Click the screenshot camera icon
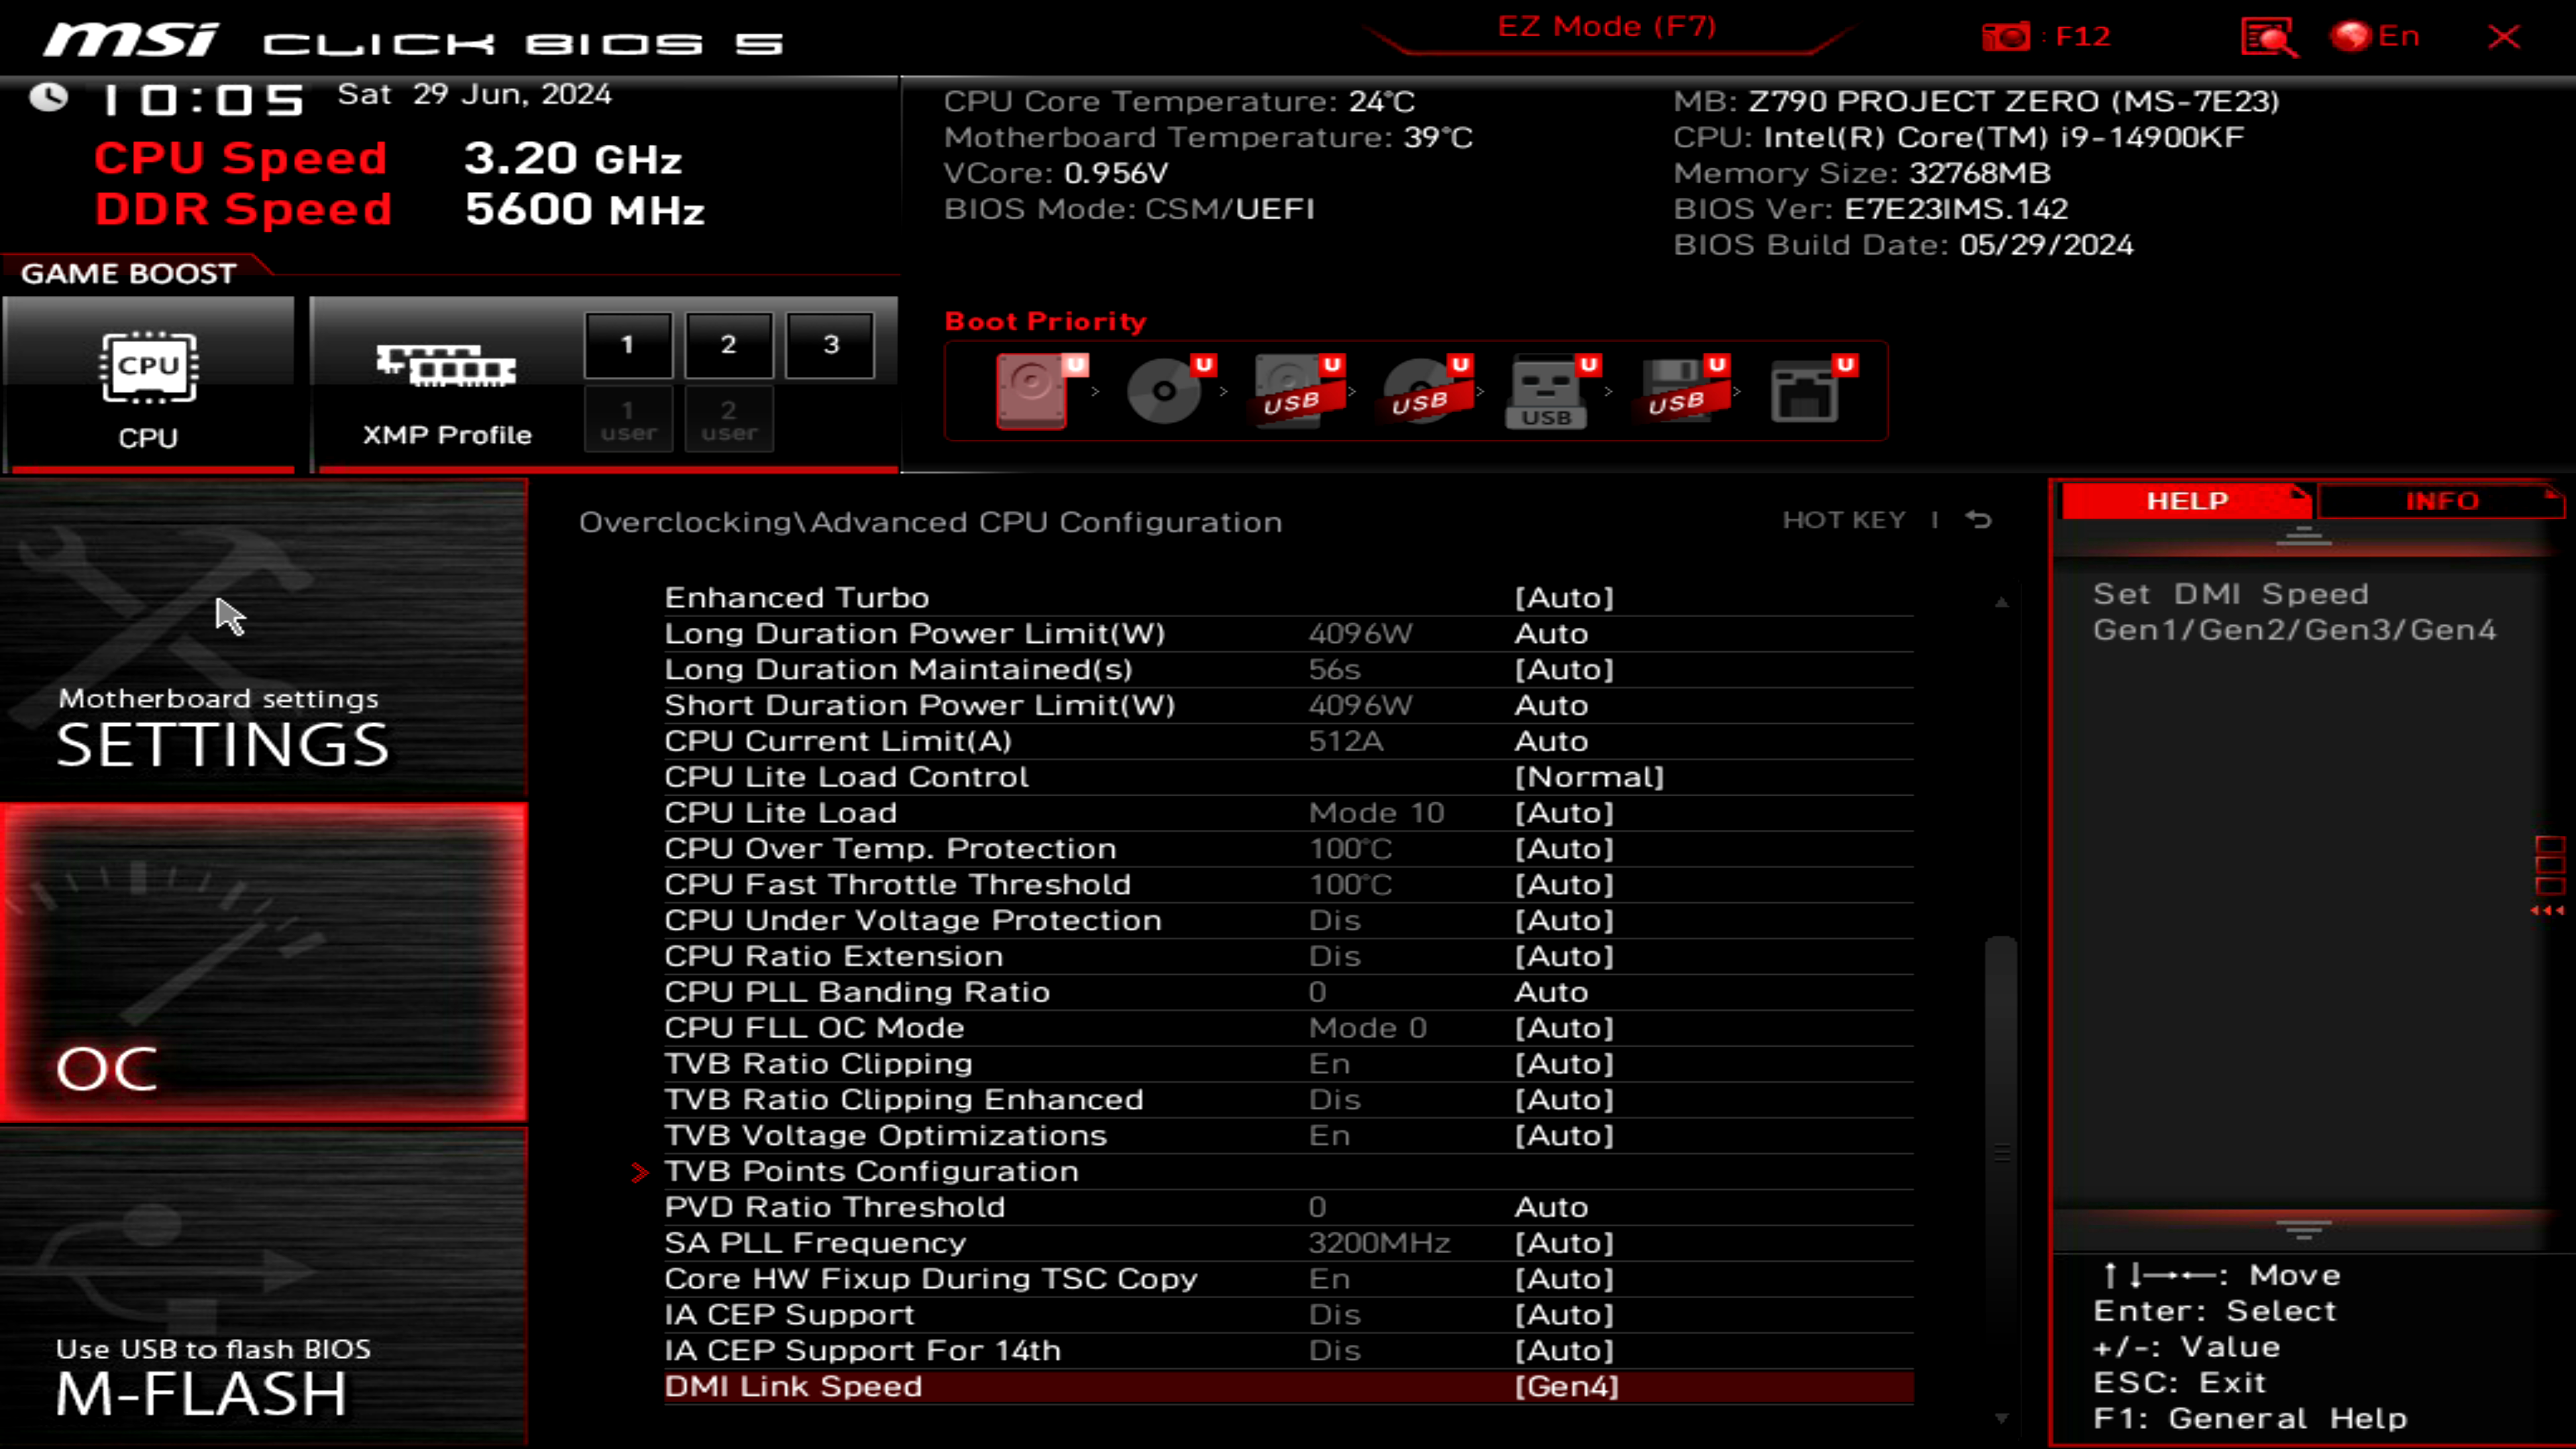This screenshot has width=2576, height=1449. tap(2007, 36)
